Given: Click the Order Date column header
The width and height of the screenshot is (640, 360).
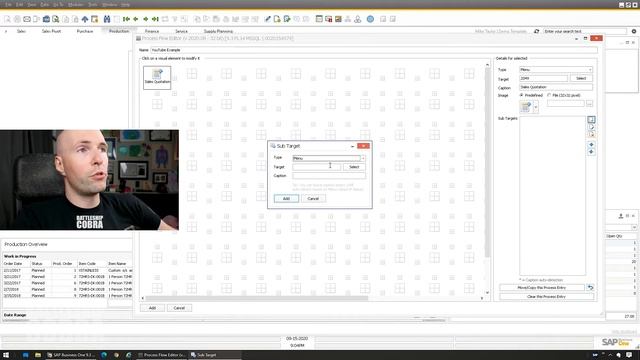Looking at the screenshot, I should coord(13,264).
